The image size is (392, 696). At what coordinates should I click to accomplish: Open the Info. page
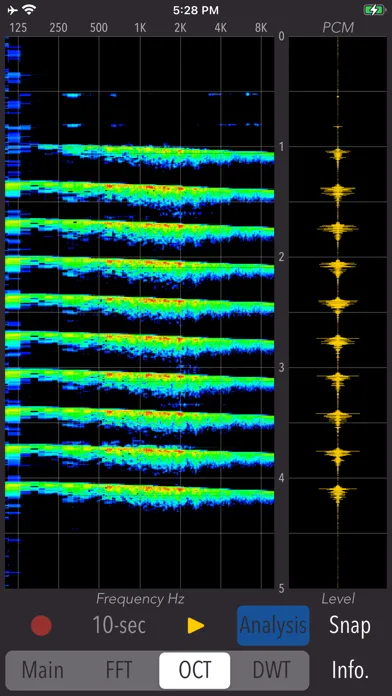[x=350, y=670]
